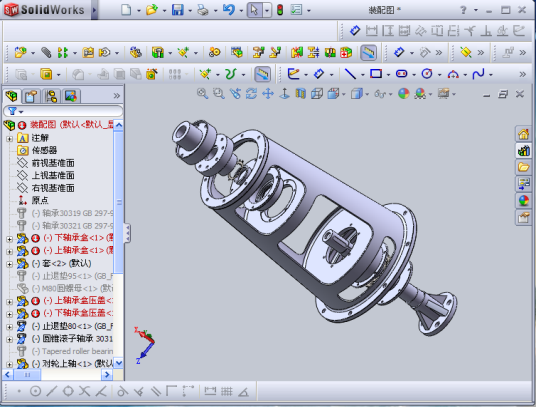536x408 pixels.
Task: Select the Spline sketch tool
Action: pos(478,74)
